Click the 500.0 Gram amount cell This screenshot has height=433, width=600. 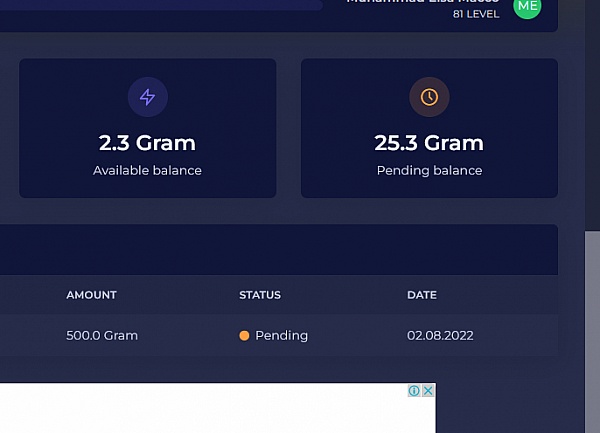pyautogui.click(x=102, y=335)
